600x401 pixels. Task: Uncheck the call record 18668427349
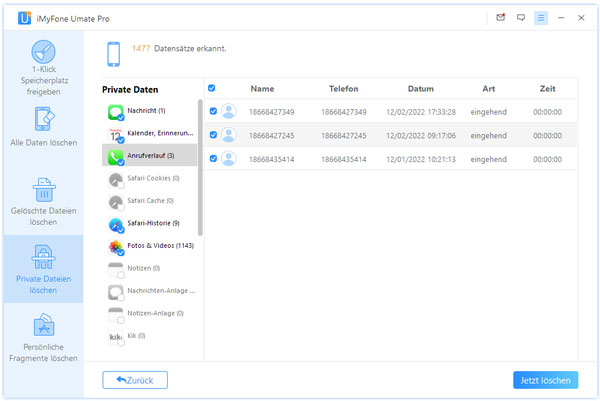213,111
